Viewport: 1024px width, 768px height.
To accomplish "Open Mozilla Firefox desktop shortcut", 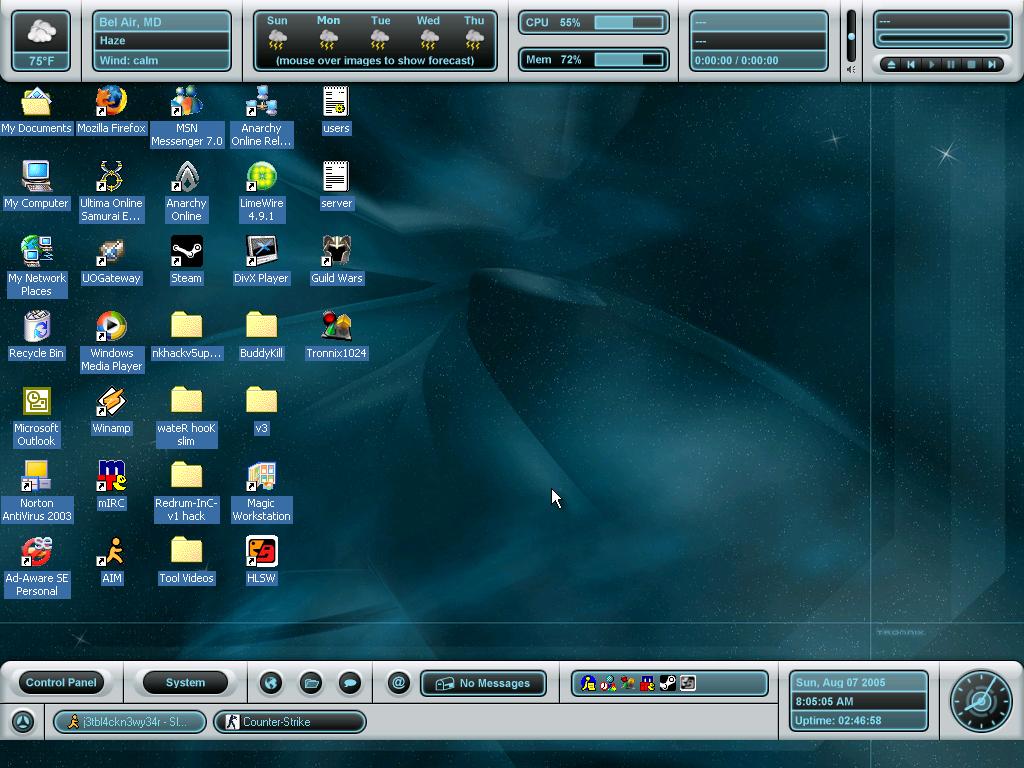I will [111, 101].
